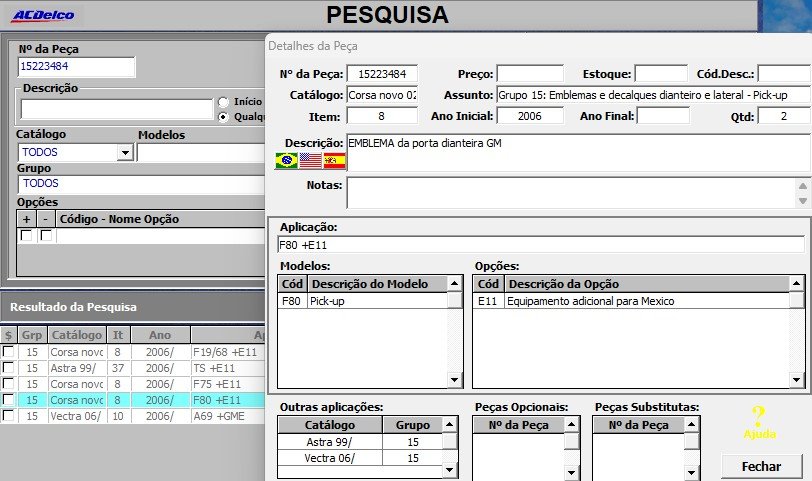Click the Ano Inicial field showing 2006
Viewport: 812px width, 481px height.
pyautogui.click(x=530, y=115)
